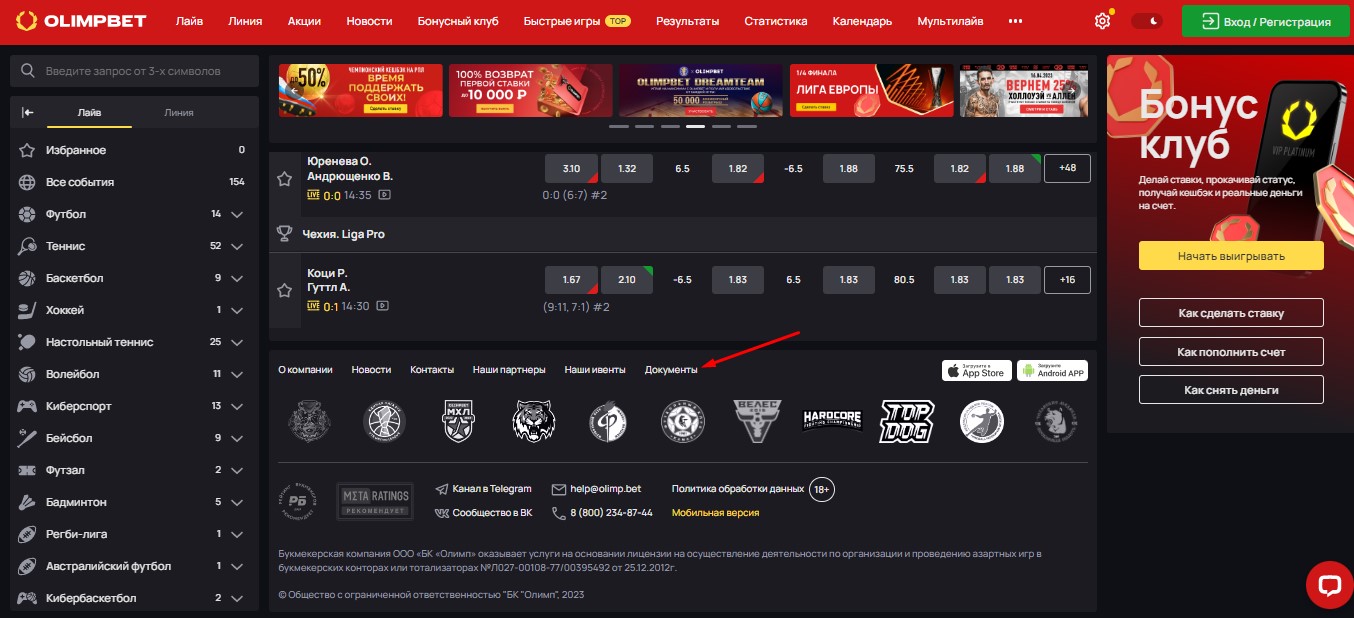
Task: Open Статистика in the top menu
Action: (x=775, y=21)
